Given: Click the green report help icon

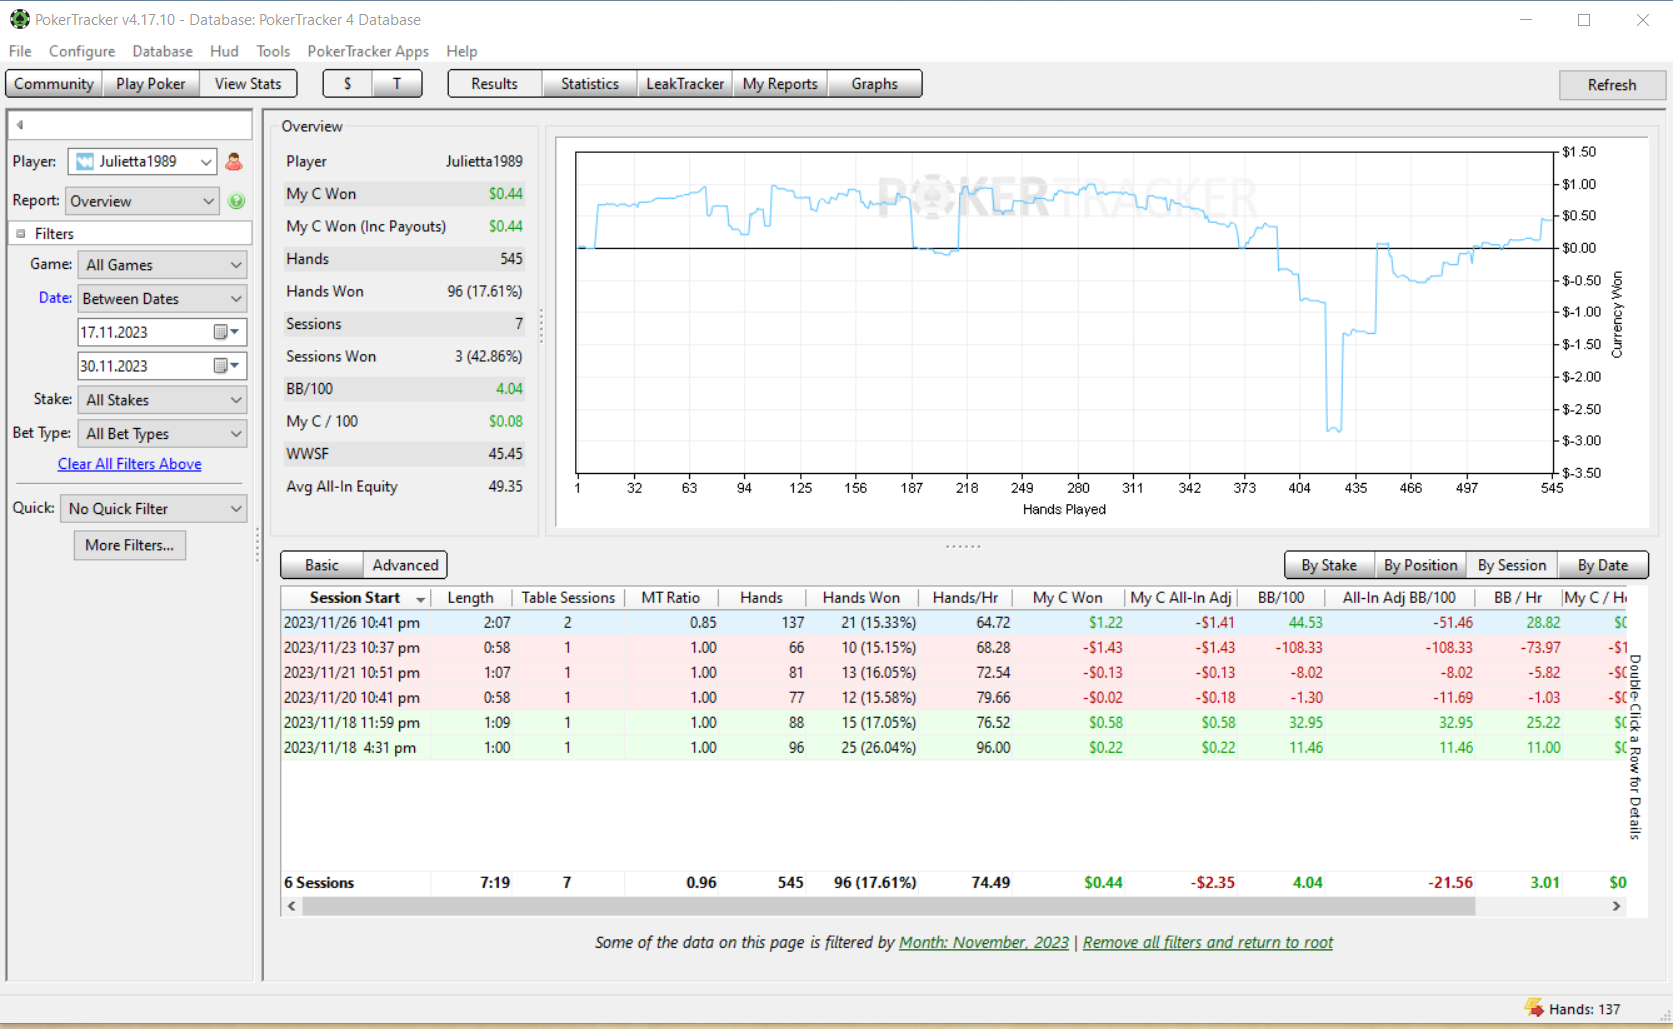Looking at the screenshot, I should pos(237,201).
